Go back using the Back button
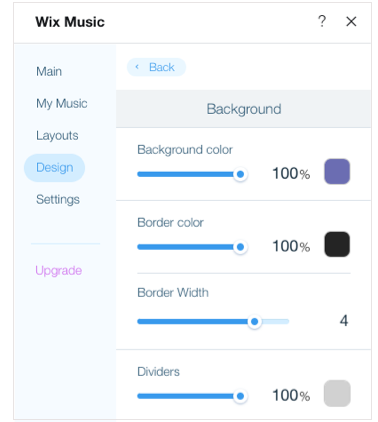This screenshot has height=422, width=378. (x=156, y=67)
